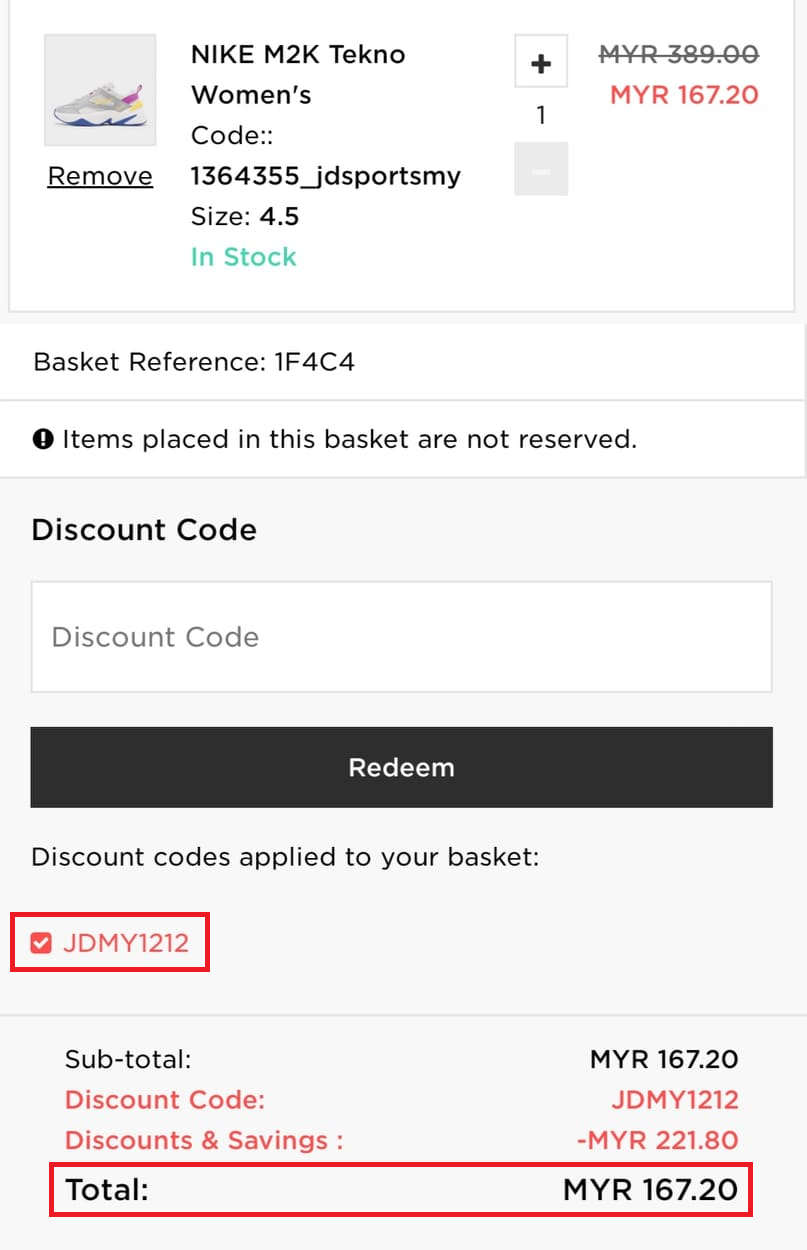
Task: Click the red MYR 167.20 sale price
Action: tap(684, 96)
